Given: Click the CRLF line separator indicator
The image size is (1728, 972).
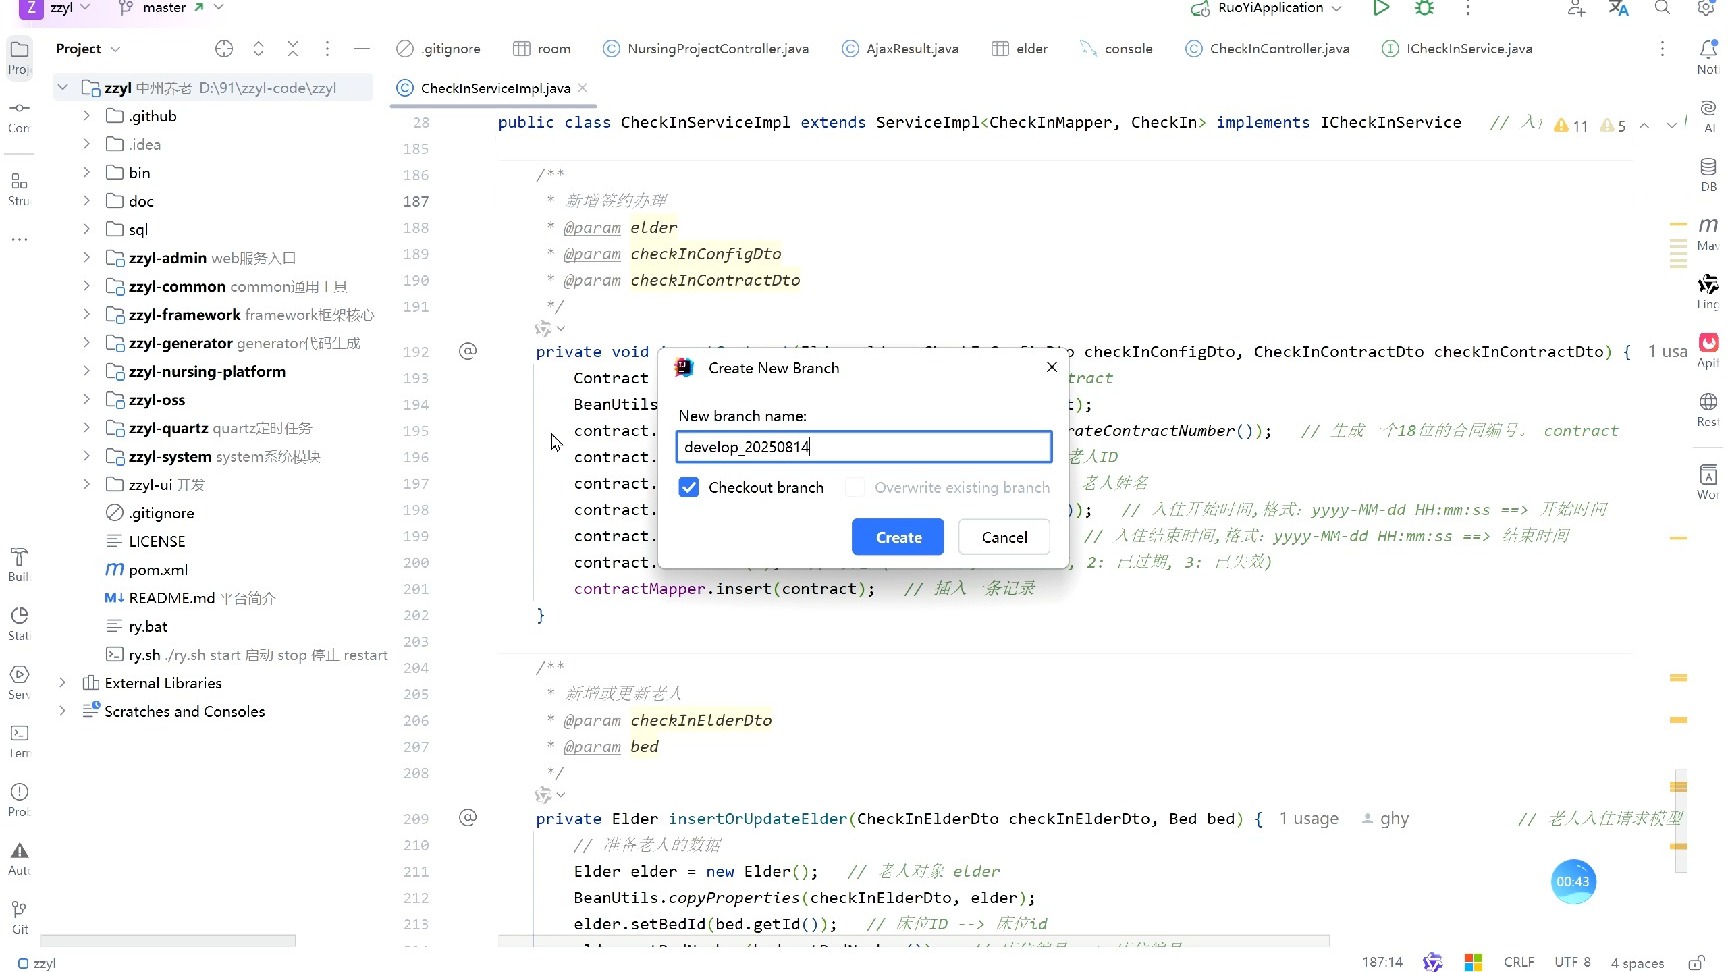Looking at the screenshot, I should click(x=1518, y=962).
